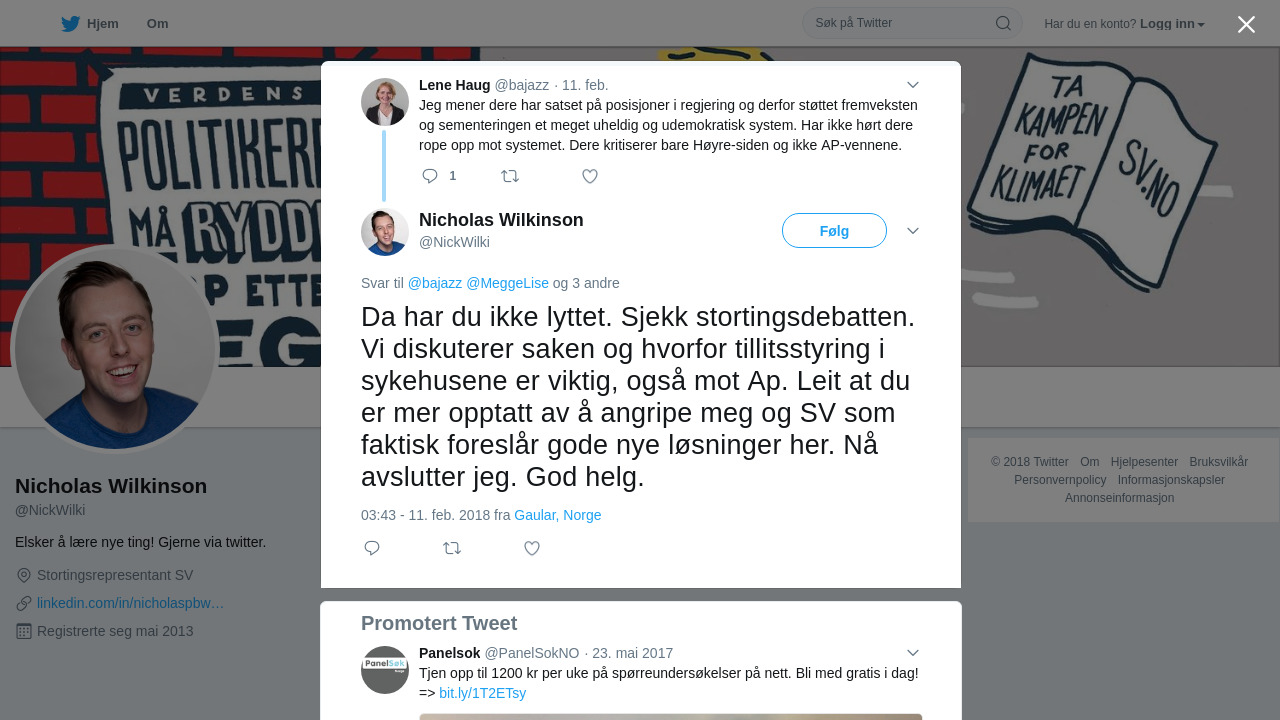The image size is (1280, 720).
Task: Open the Gaular, Norge location link
Action: point(558,515)
